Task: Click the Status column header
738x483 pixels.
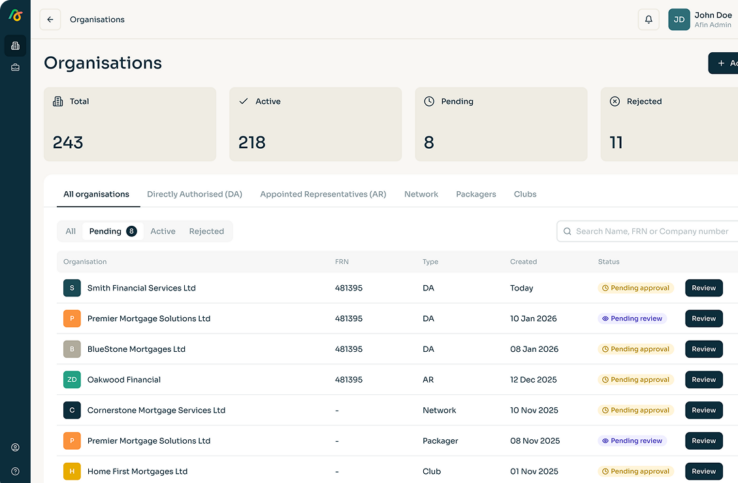Action: (x=609, y=262)
